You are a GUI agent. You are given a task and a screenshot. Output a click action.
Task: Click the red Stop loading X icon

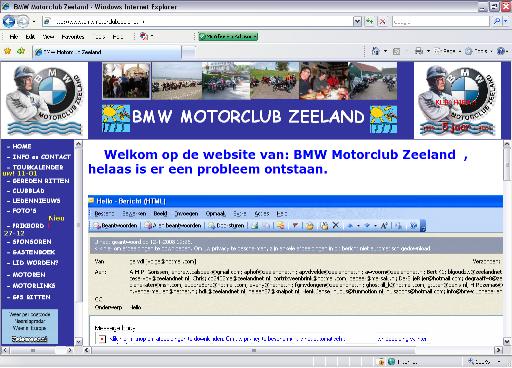tap(382, 22)
